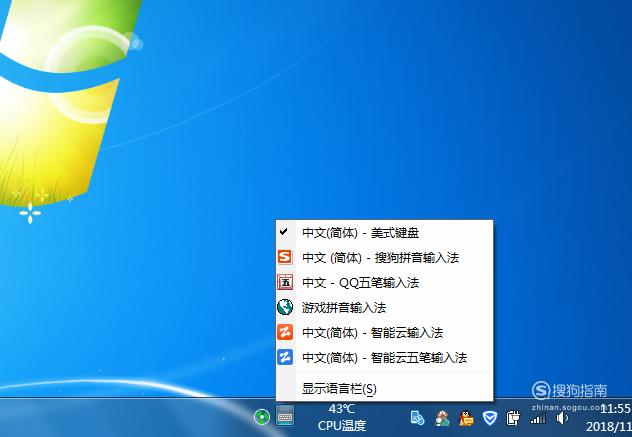Click the doctor figure tray icon
The image size is (632, 437).
[442, 418]
